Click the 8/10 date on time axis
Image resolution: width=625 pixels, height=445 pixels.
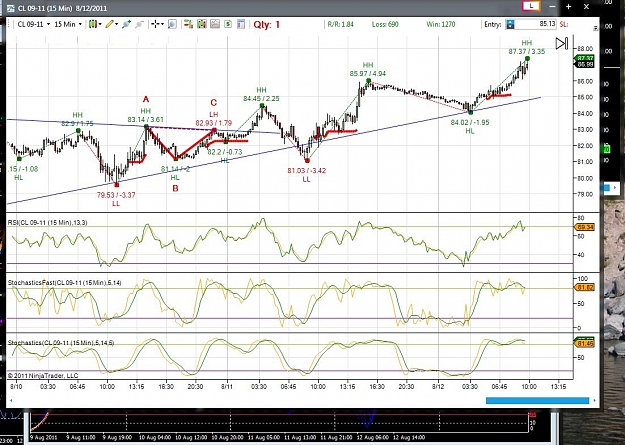pyautogui.click(x=16, y=386)
